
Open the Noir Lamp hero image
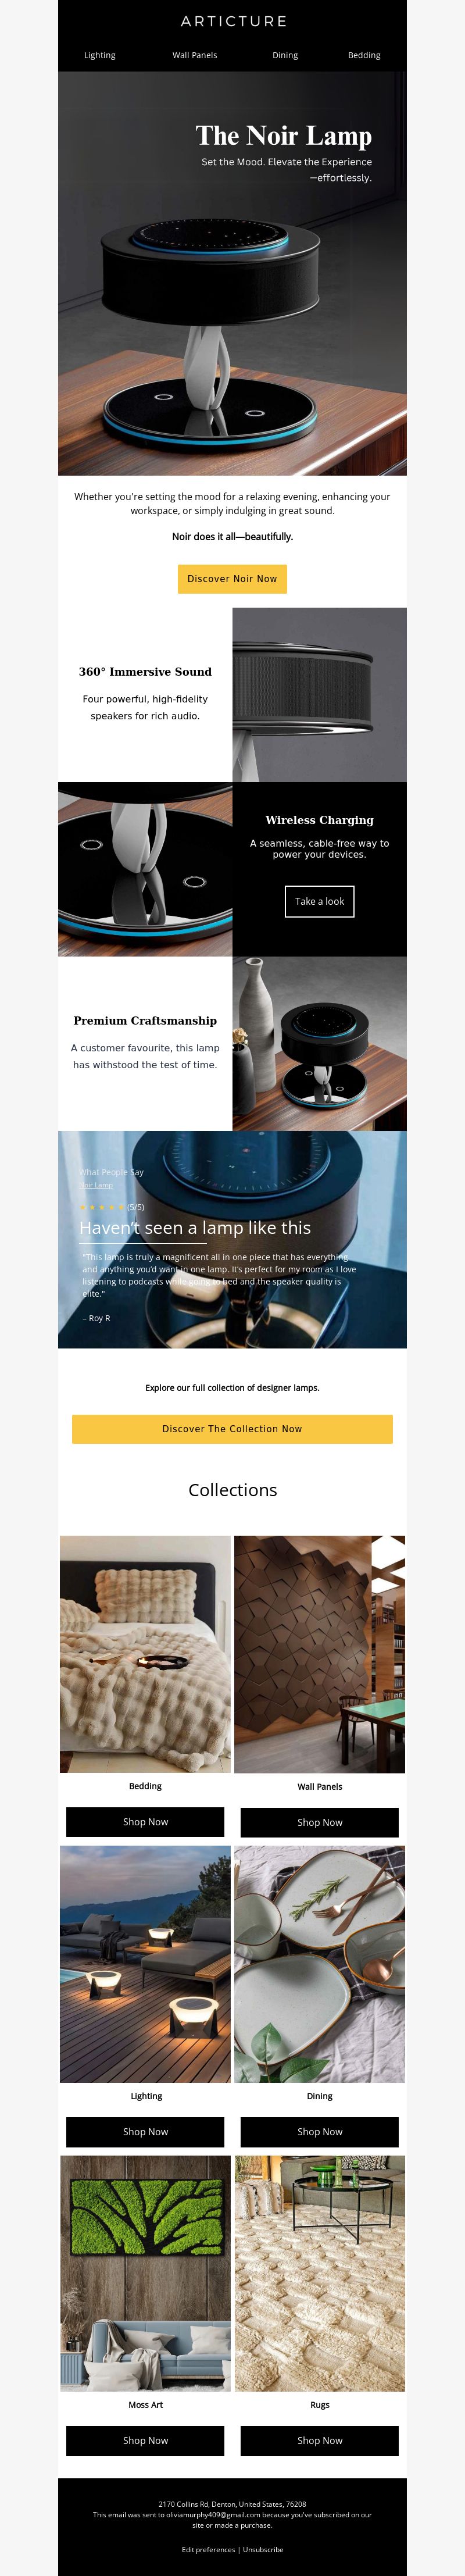tap(232, 273)
